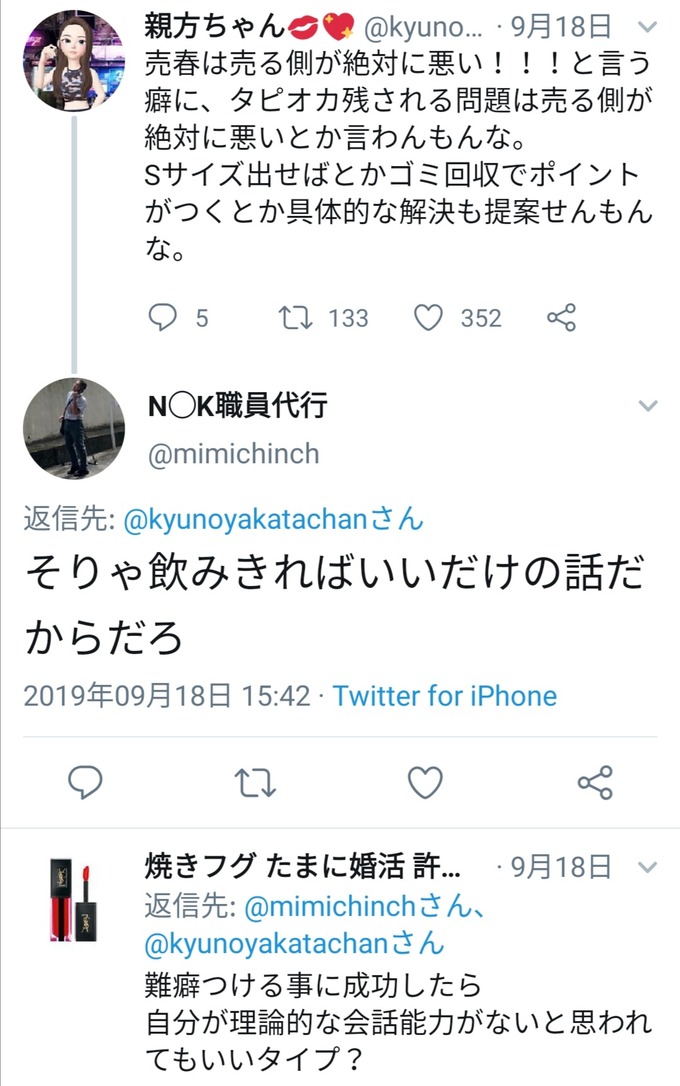Click the Twitter for iPhone link
Screen dimensions: 680x1086
pyautogui.click(x=445, y=695)
